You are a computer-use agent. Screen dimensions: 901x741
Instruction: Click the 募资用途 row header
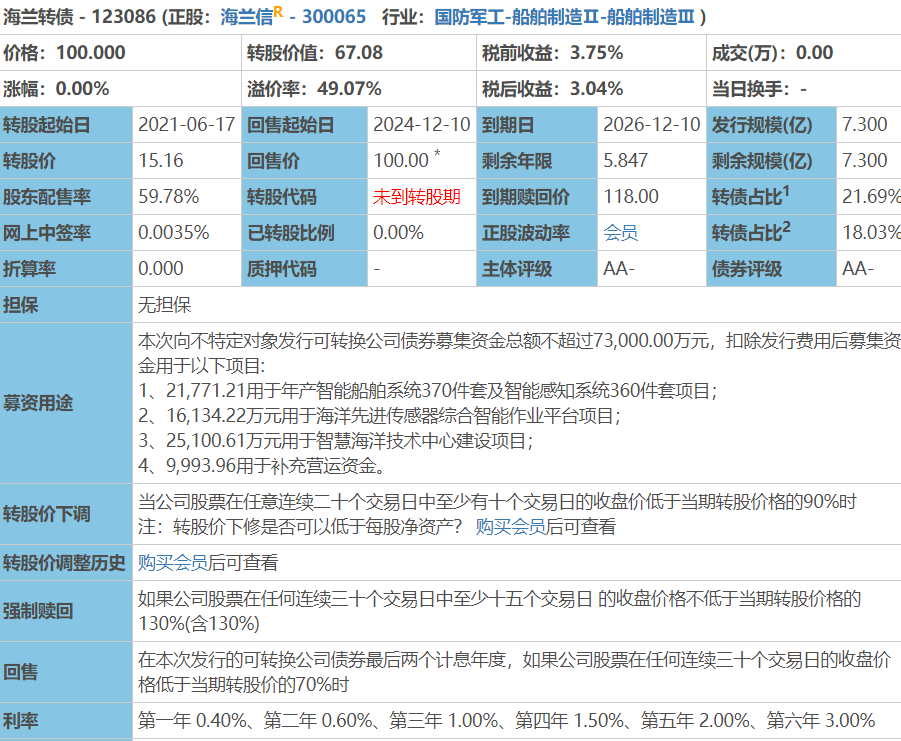66,403
